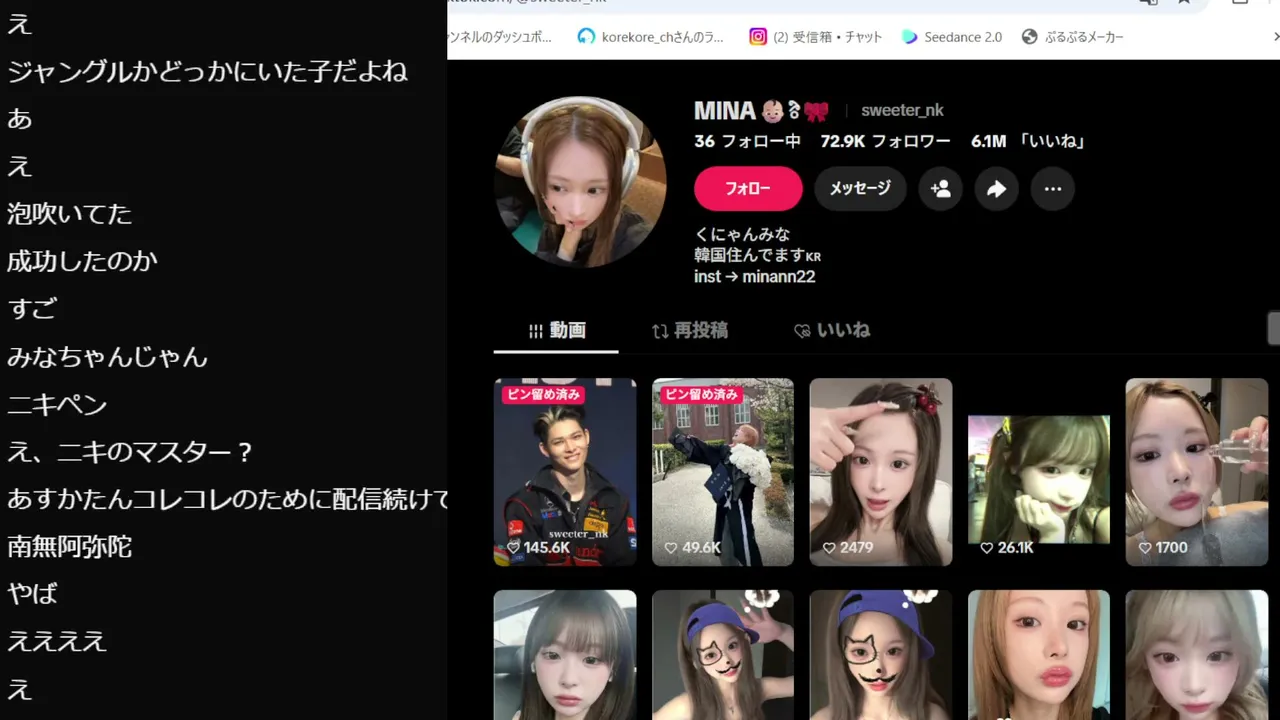
Task: Click chat comment すご
Action: [32, 309]
